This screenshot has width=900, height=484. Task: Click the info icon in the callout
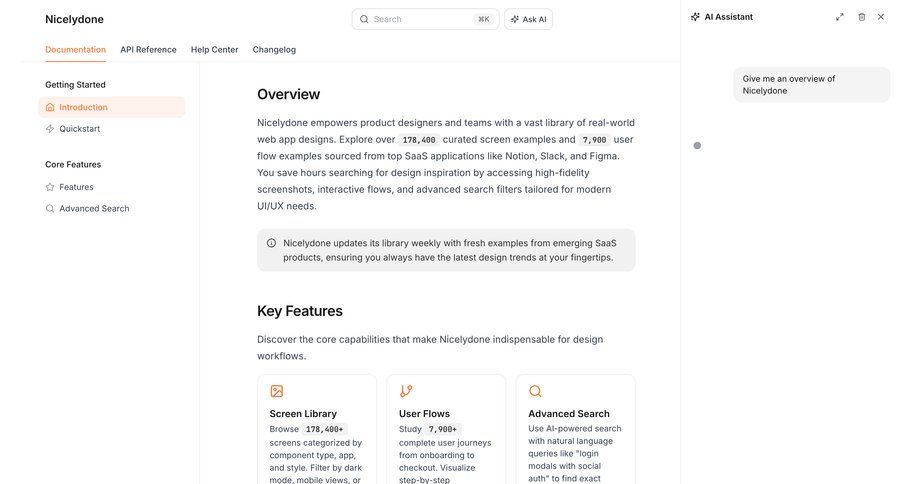271,243
